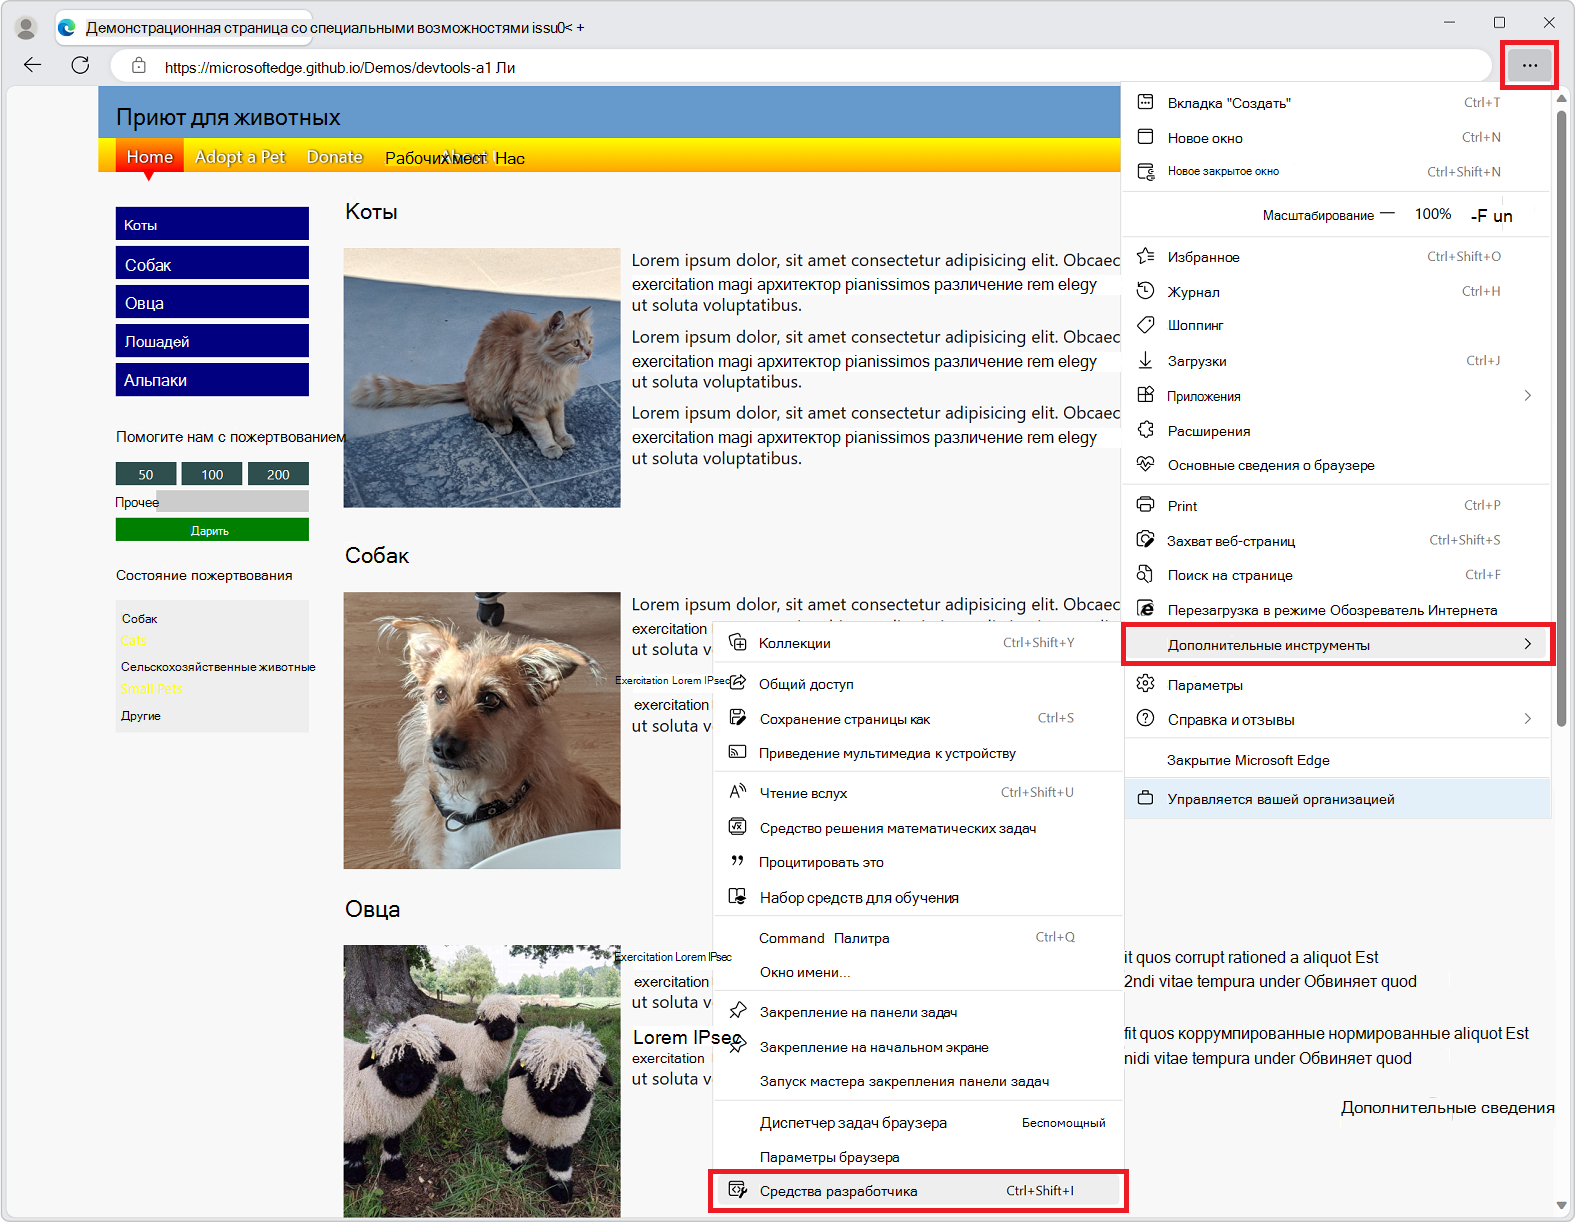Click the Math Solver icon

coord(737,827)
